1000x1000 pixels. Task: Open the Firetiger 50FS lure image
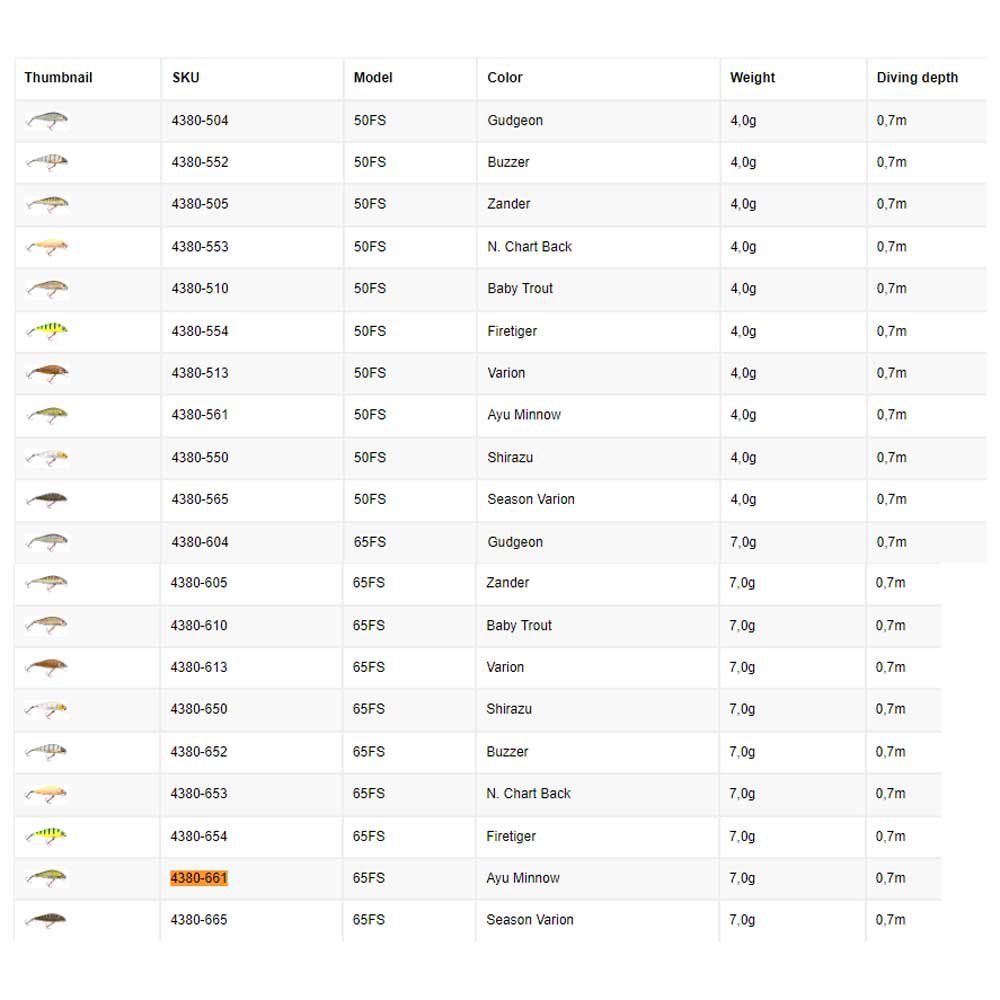coord(48,331)
